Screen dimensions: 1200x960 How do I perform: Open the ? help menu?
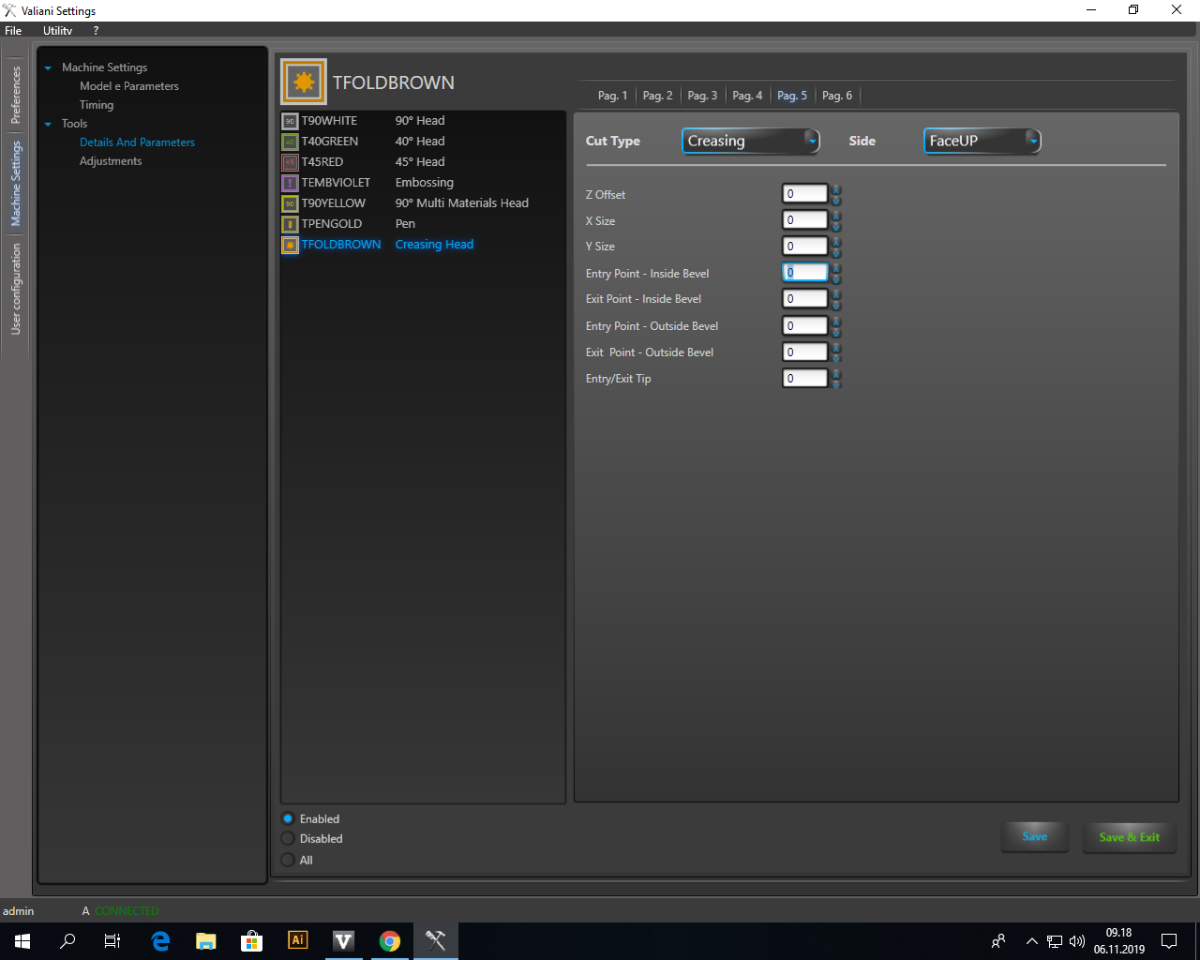coord(96,31)
